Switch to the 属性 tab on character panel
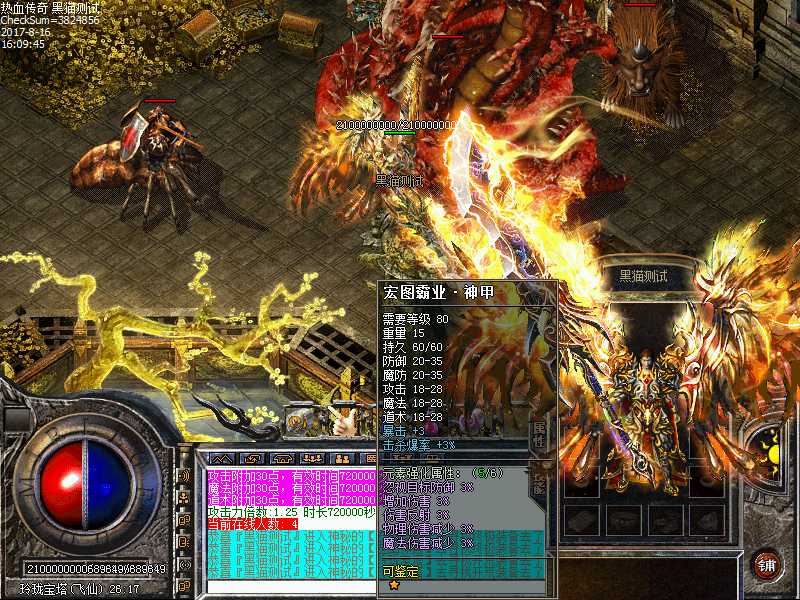Image resolution: width=800 pixels, height=600 pixels. pyautogui.click(x=539, y=434)
